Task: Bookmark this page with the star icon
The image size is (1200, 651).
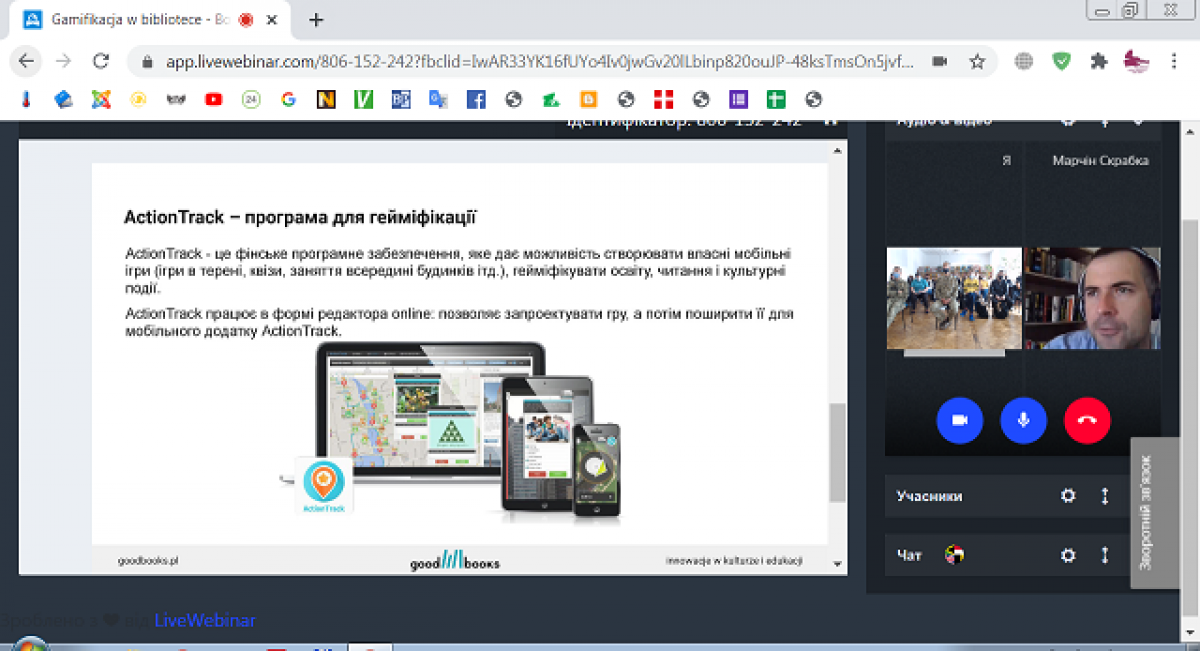Action: (977, 61)
